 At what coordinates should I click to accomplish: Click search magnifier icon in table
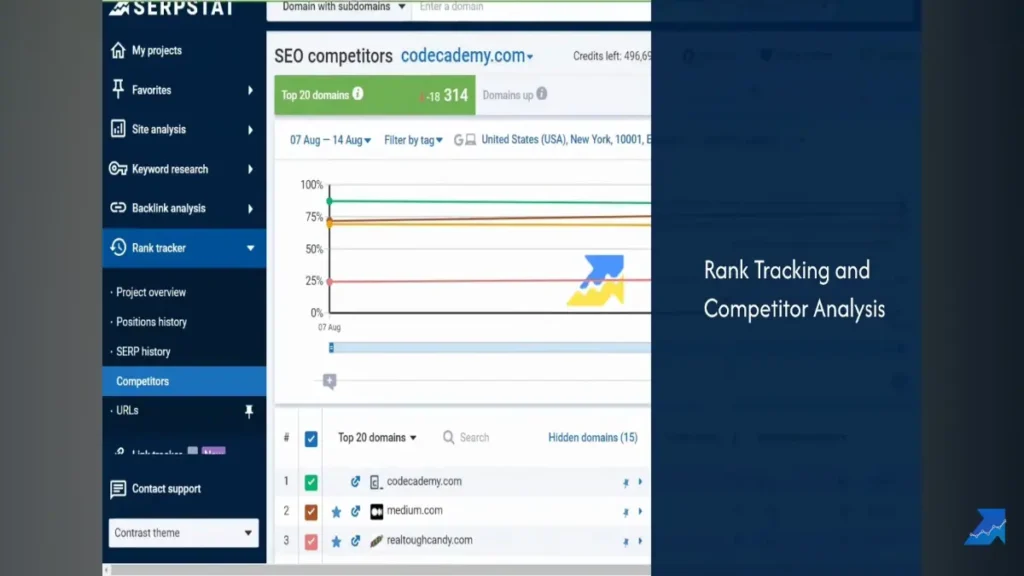point(448,437)
